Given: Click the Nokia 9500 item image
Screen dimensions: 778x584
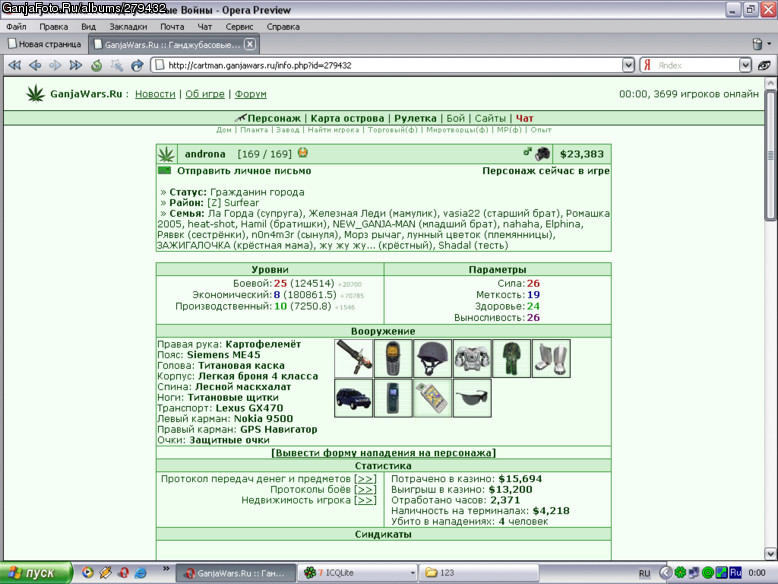Looking at the screenshot, I should coord(393,398).
